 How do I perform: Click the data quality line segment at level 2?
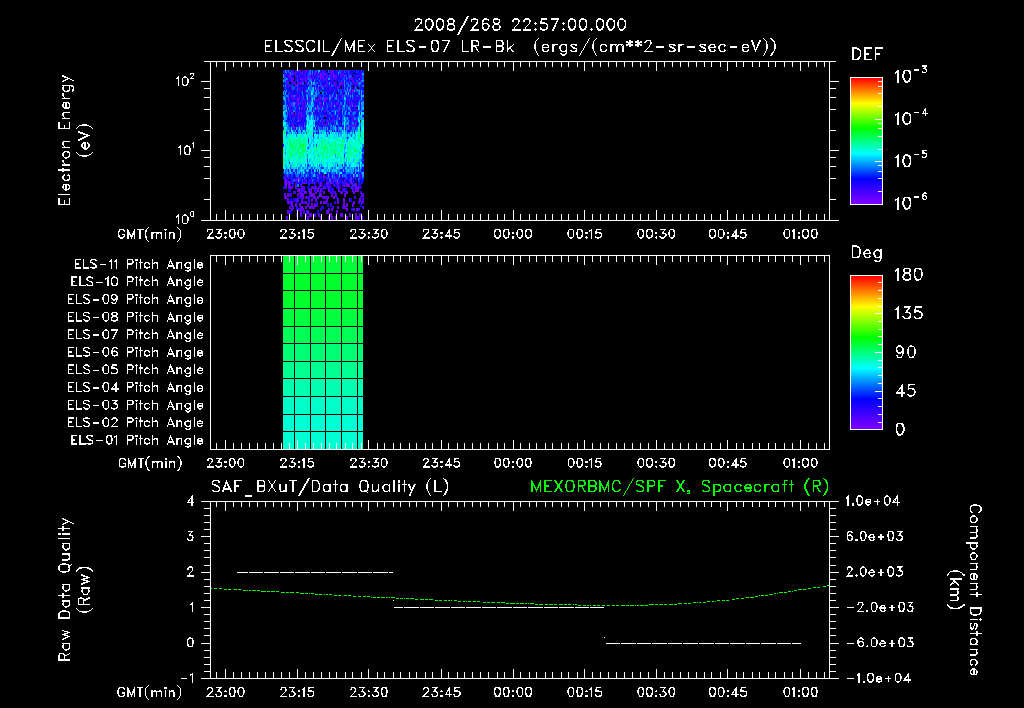click(x=315, y=572)
